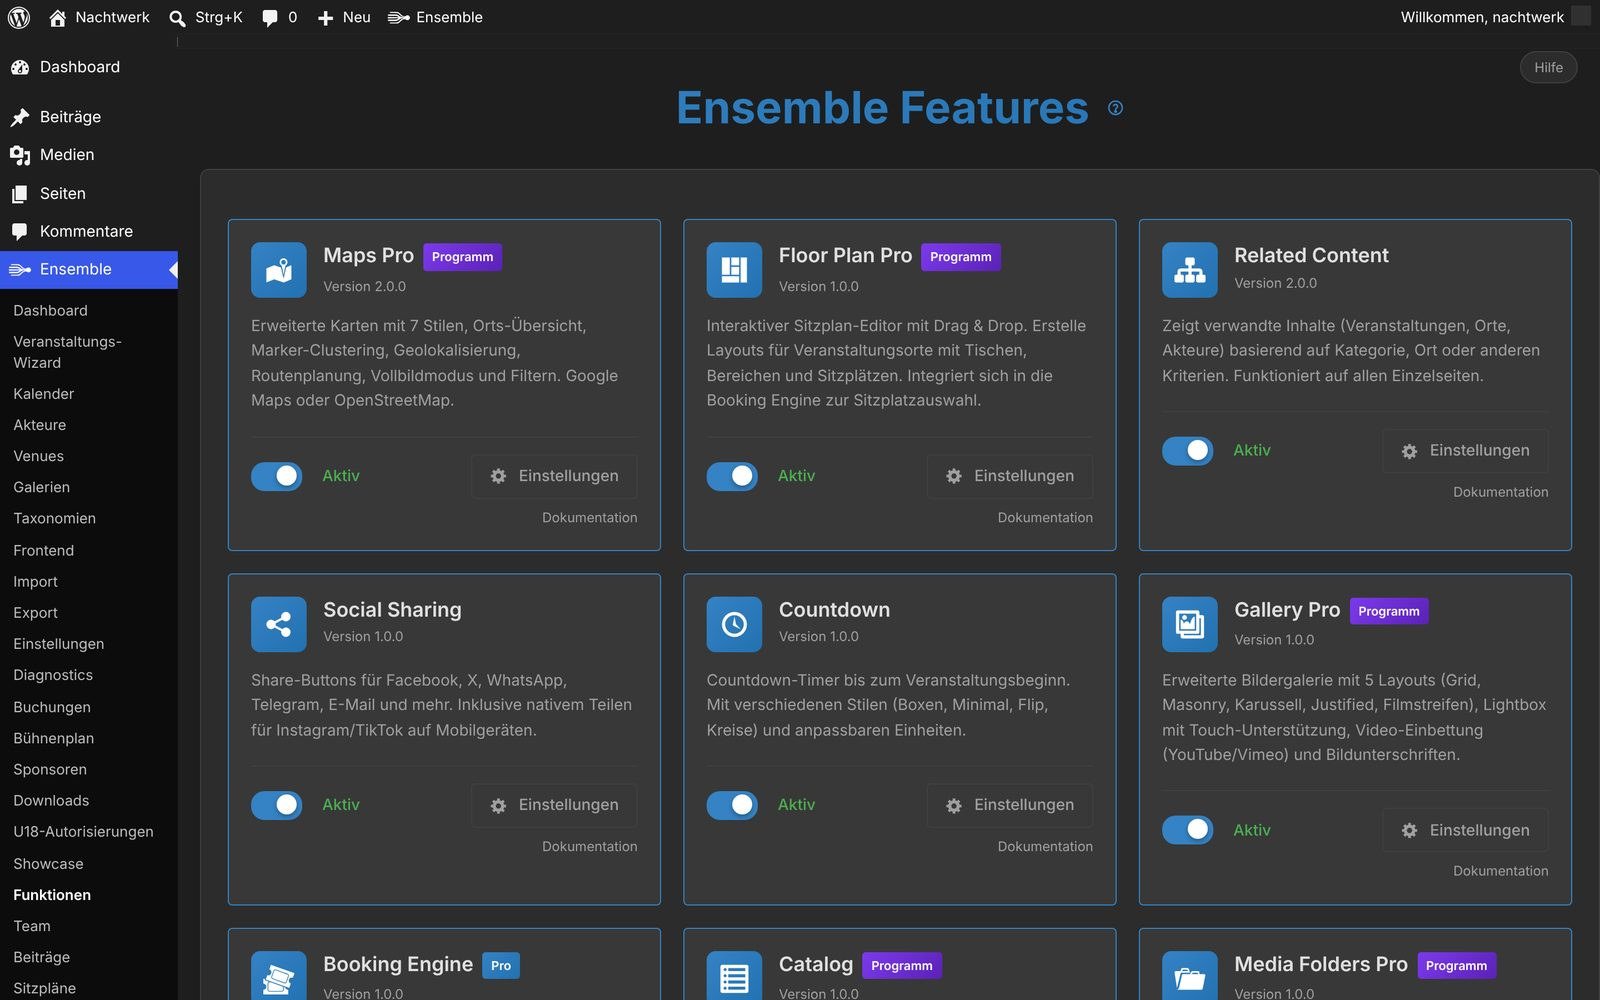Click the Media Folders Pro icon
Viewport: 1600px width, 1000px height.
coord(1190,977)
